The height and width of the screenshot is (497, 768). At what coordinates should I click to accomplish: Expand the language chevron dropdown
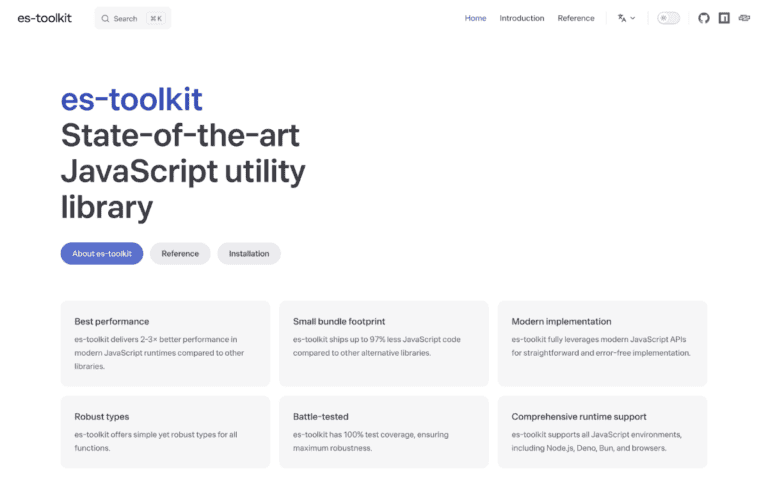coord(632,18)
